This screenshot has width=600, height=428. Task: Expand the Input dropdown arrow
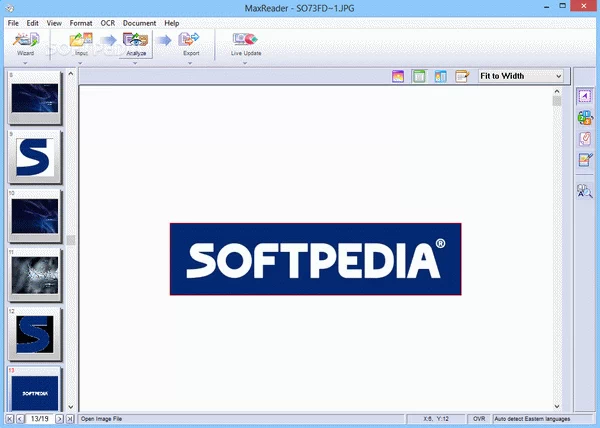coord(80,63)
